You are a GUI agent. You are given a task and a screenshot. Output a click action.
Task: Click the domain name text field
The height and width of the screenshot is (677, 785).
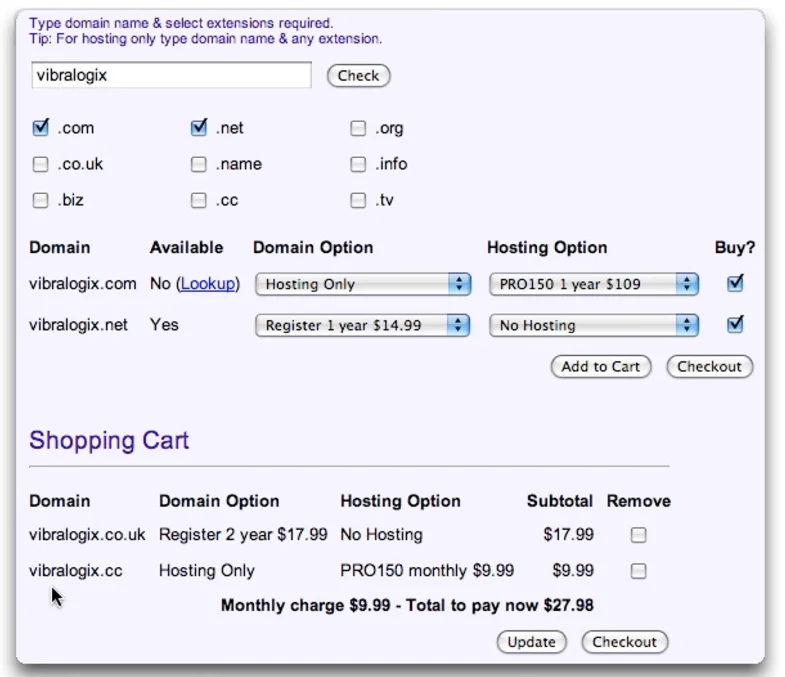point(171,75)
